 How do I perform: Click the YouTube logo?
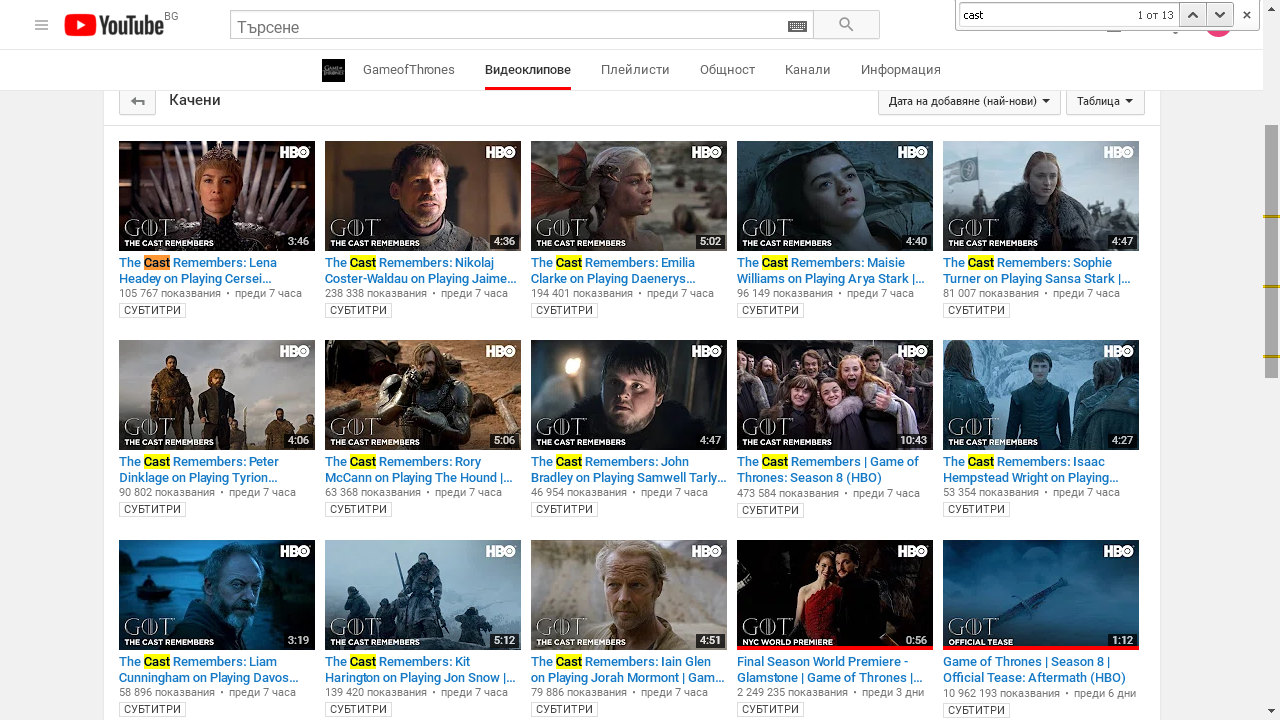click(114, 25)
